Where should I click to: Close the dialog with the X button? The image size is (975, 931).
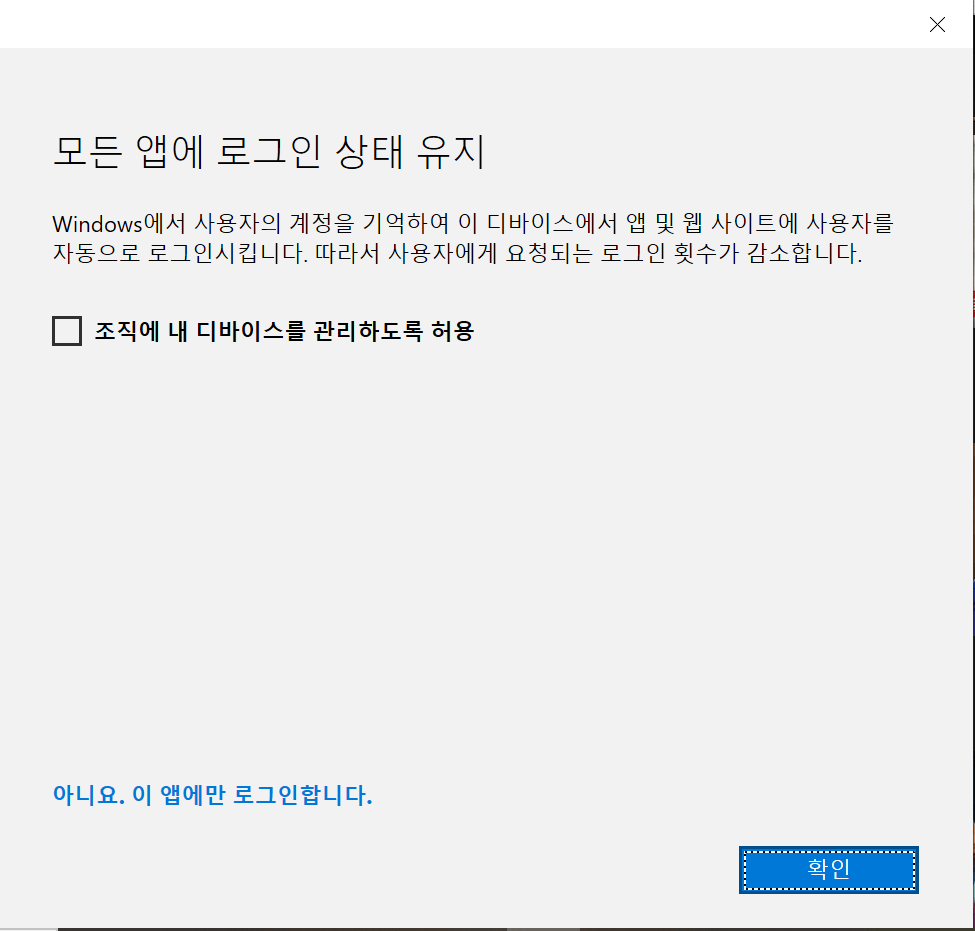[937, 24]
